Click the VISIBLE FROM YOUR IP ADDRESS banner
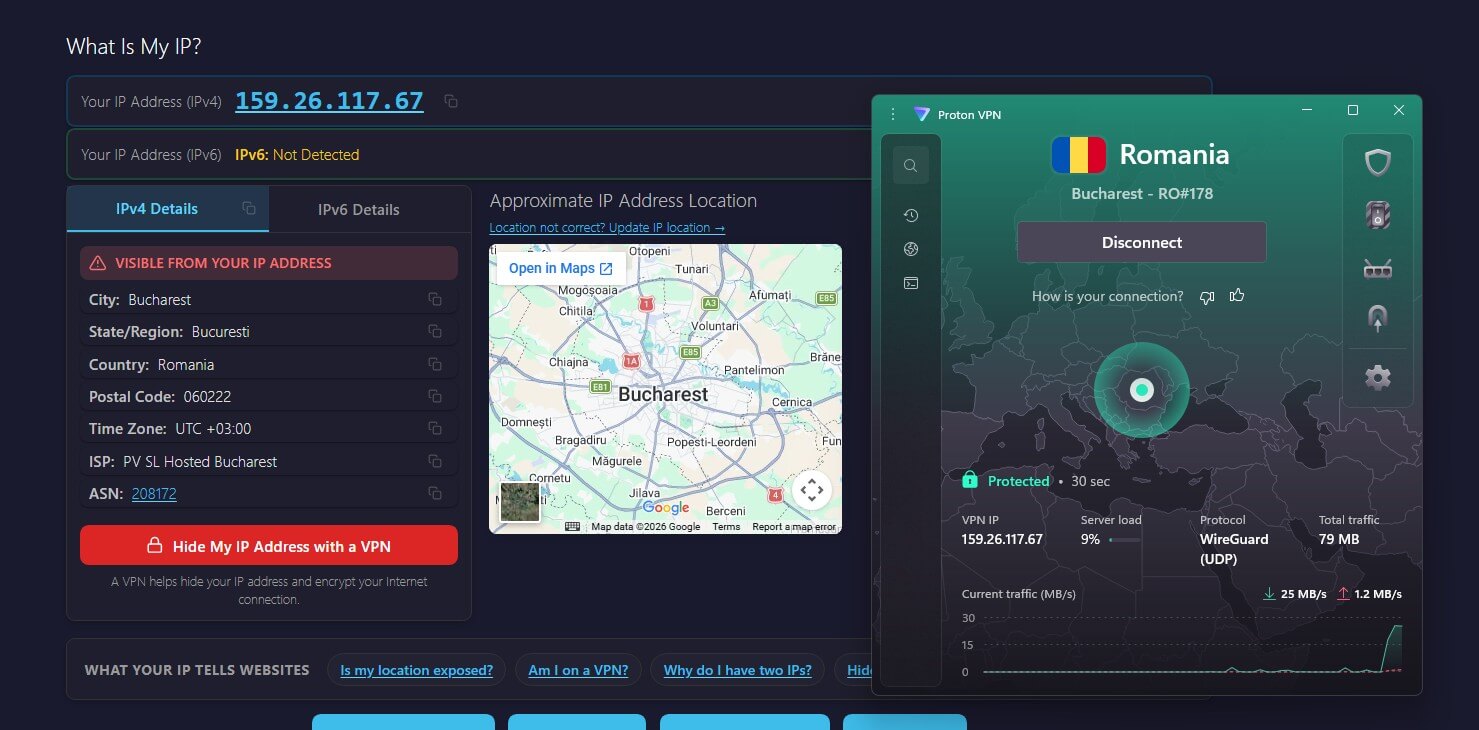Image resolution: width=1479 pixels, height=730 pixels. click(269, 263)
